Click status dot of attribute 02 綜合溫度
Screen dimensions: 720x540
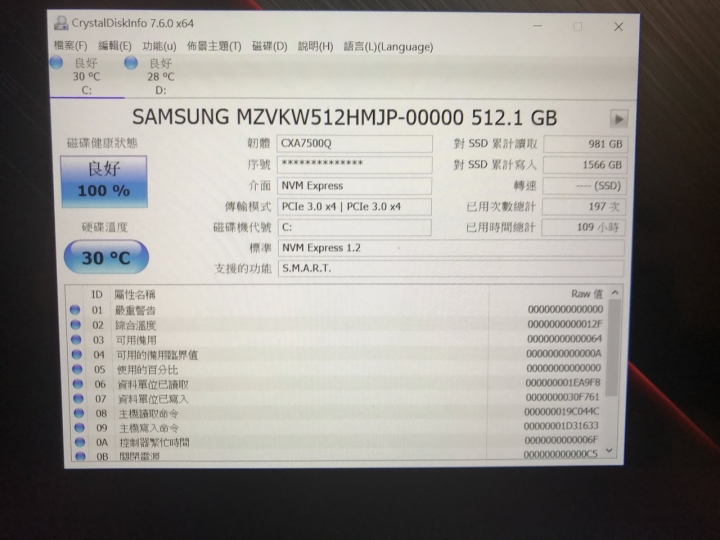[x=76, y=325]
